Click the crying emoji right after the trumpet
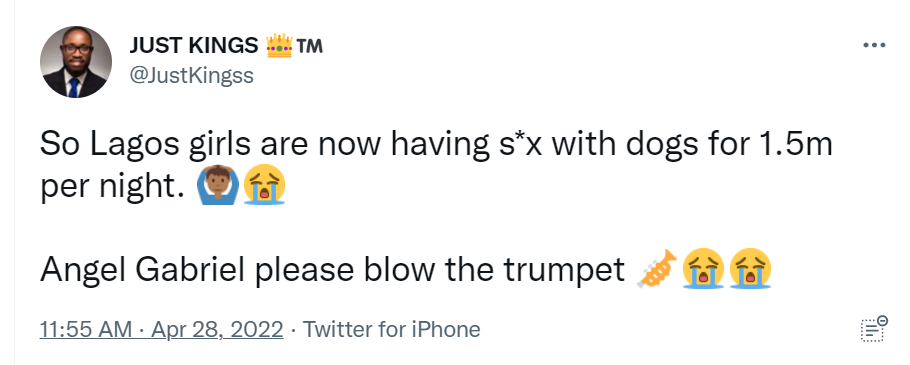The height and width of the screenshot is (365, 910). [x=703, y=269]
